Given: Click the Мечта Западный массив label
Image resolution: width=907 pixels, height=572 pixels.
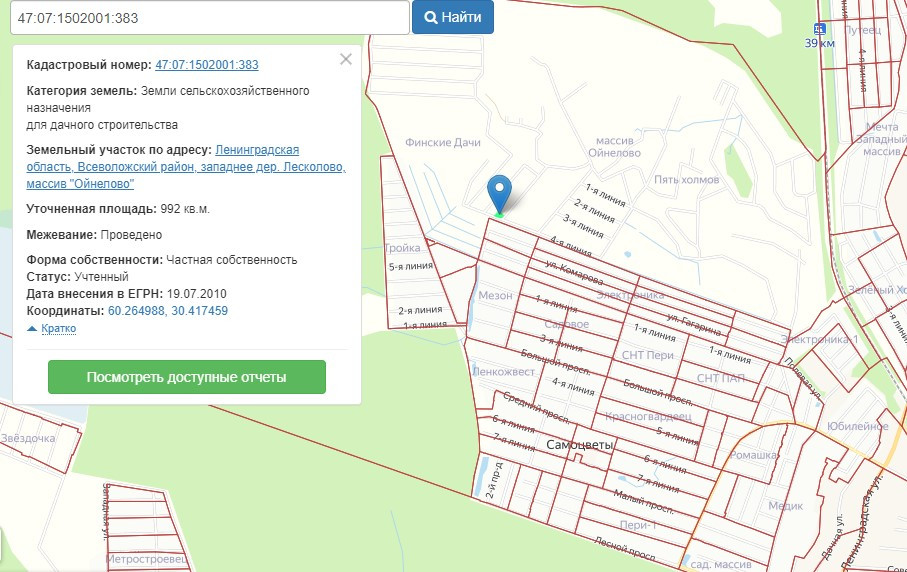Looking at the screenshot, I should coord(882,139).
